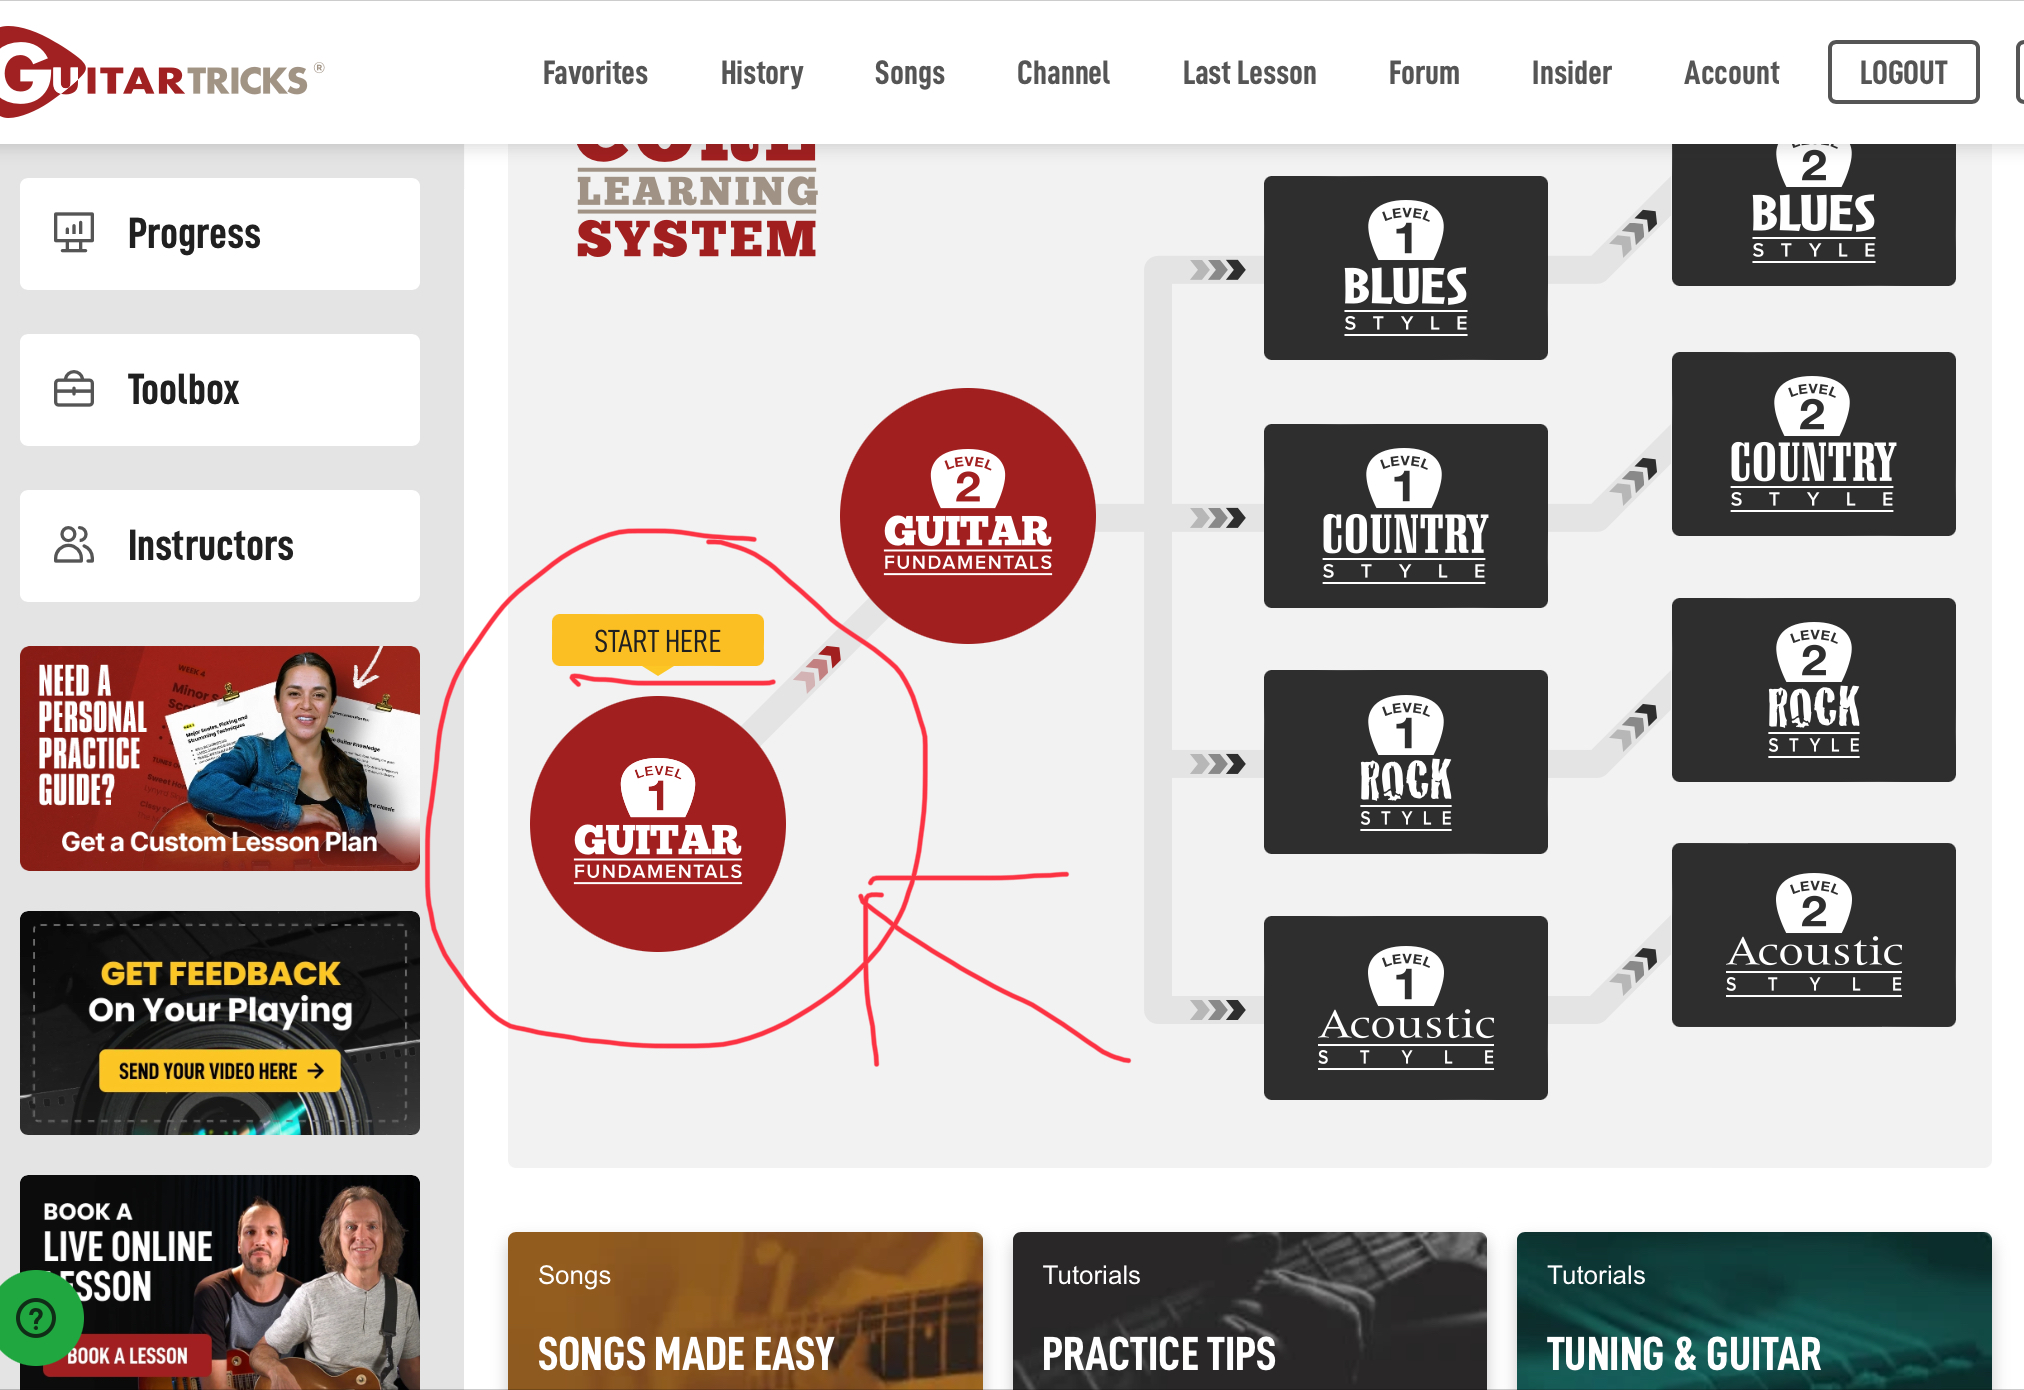Select Level 2 Acoustic Style tile
This screenshot has width=2024, height=1390.
[1814, 935]
